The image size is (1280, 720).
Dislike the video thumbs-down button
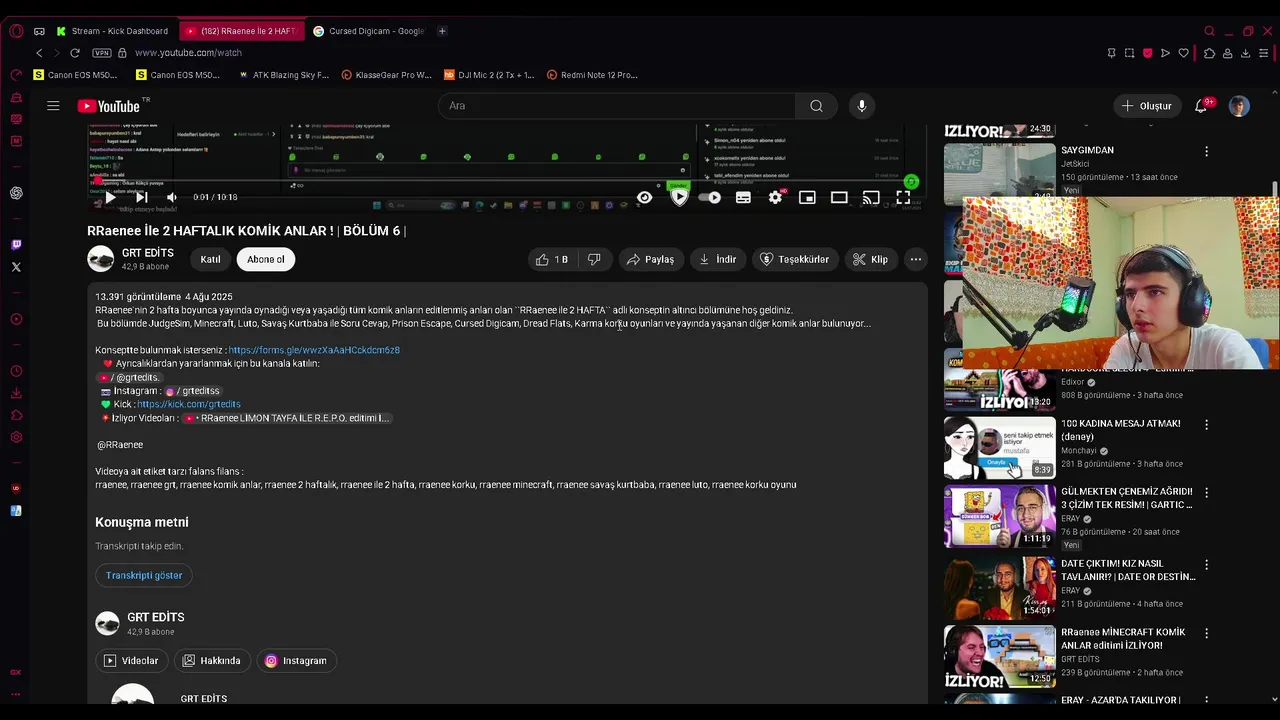pyautogui.click(x=594, y=259)
